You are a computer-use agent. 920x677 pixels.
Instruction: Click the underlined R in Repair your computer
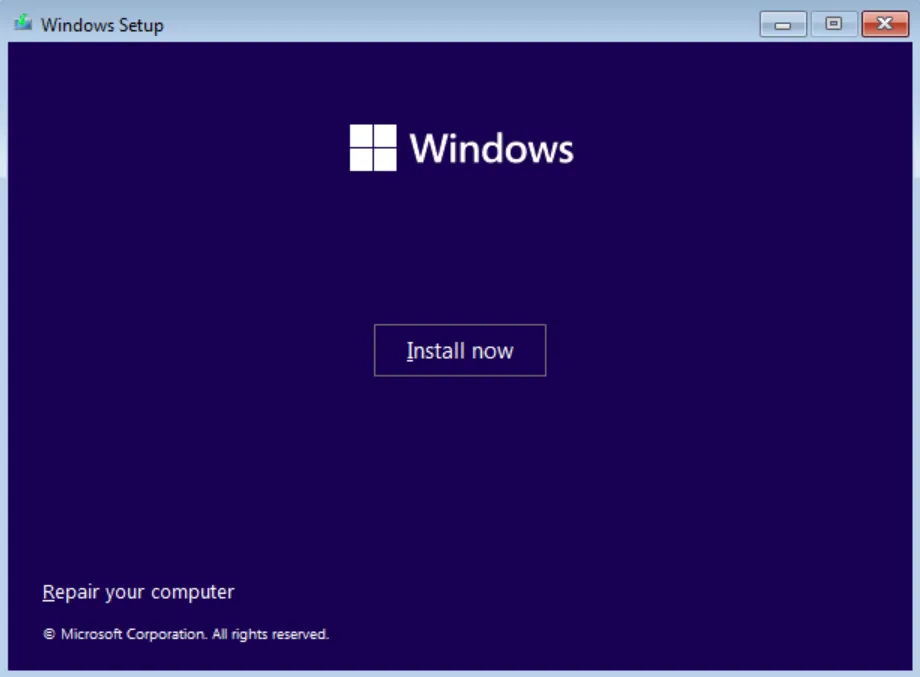pos(47,592)
